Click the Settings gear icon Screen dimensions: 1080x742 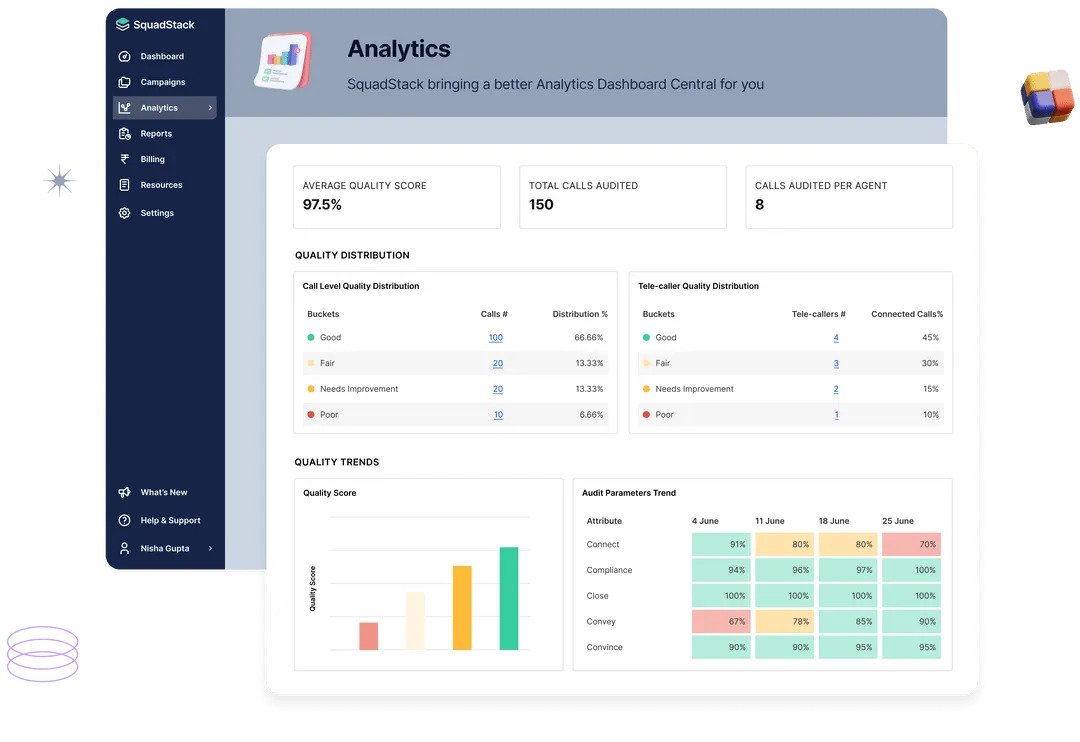click(x=125, y=213)
